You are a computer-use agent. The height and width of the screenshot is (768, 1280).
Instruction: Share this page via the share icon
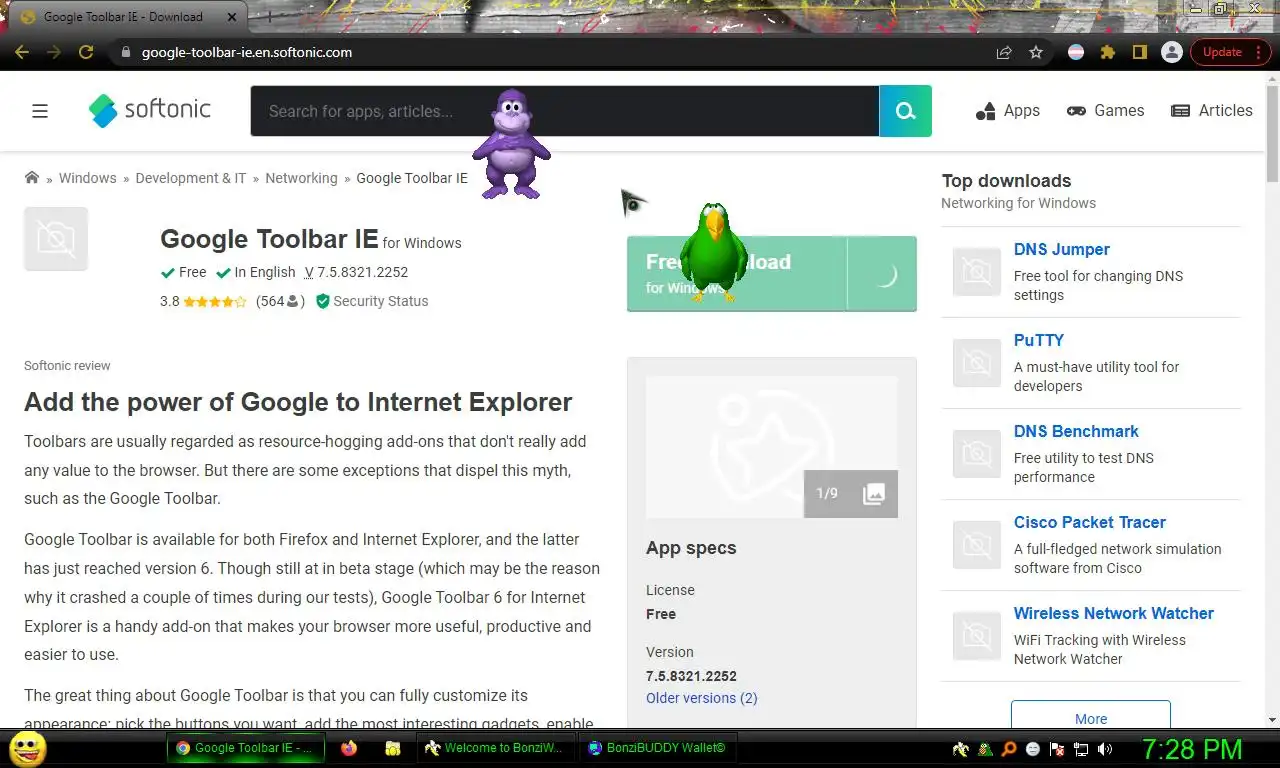click(1004, 52)
